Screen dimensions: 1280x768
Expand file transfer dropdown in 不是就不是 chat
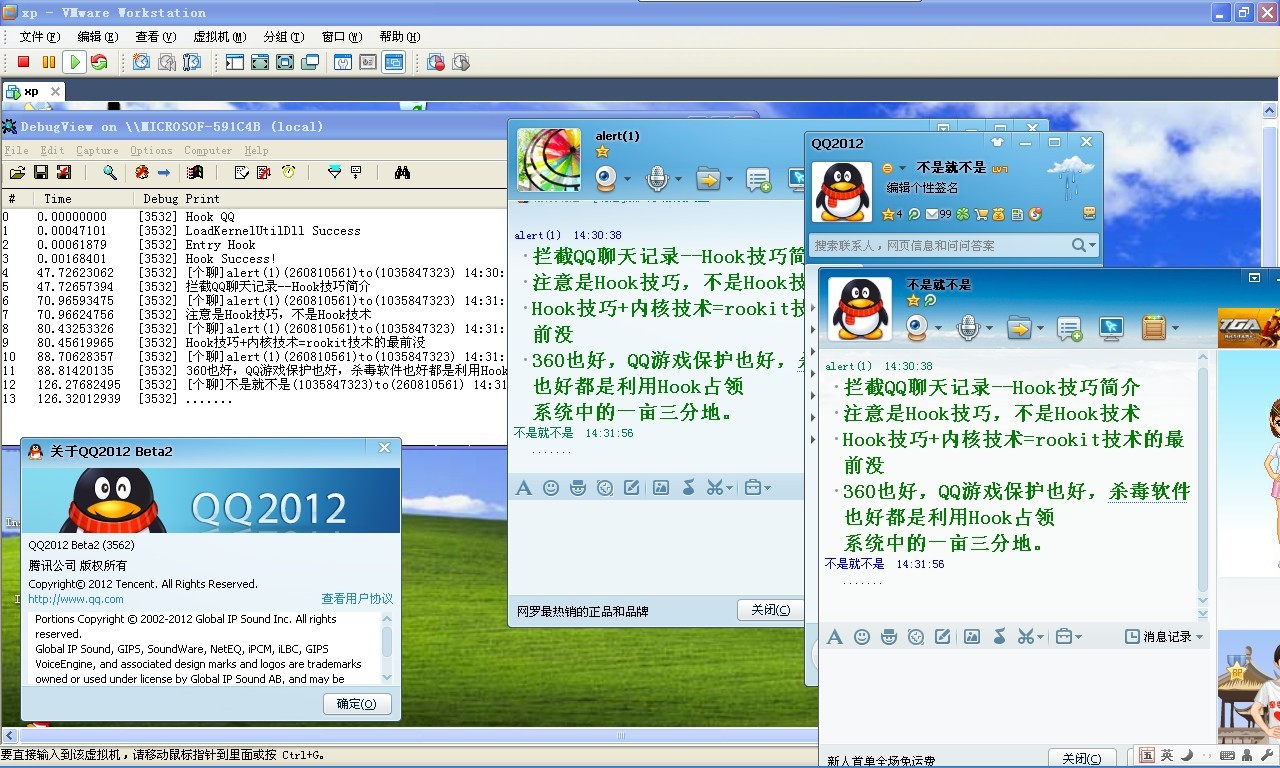pos(1040,328)
